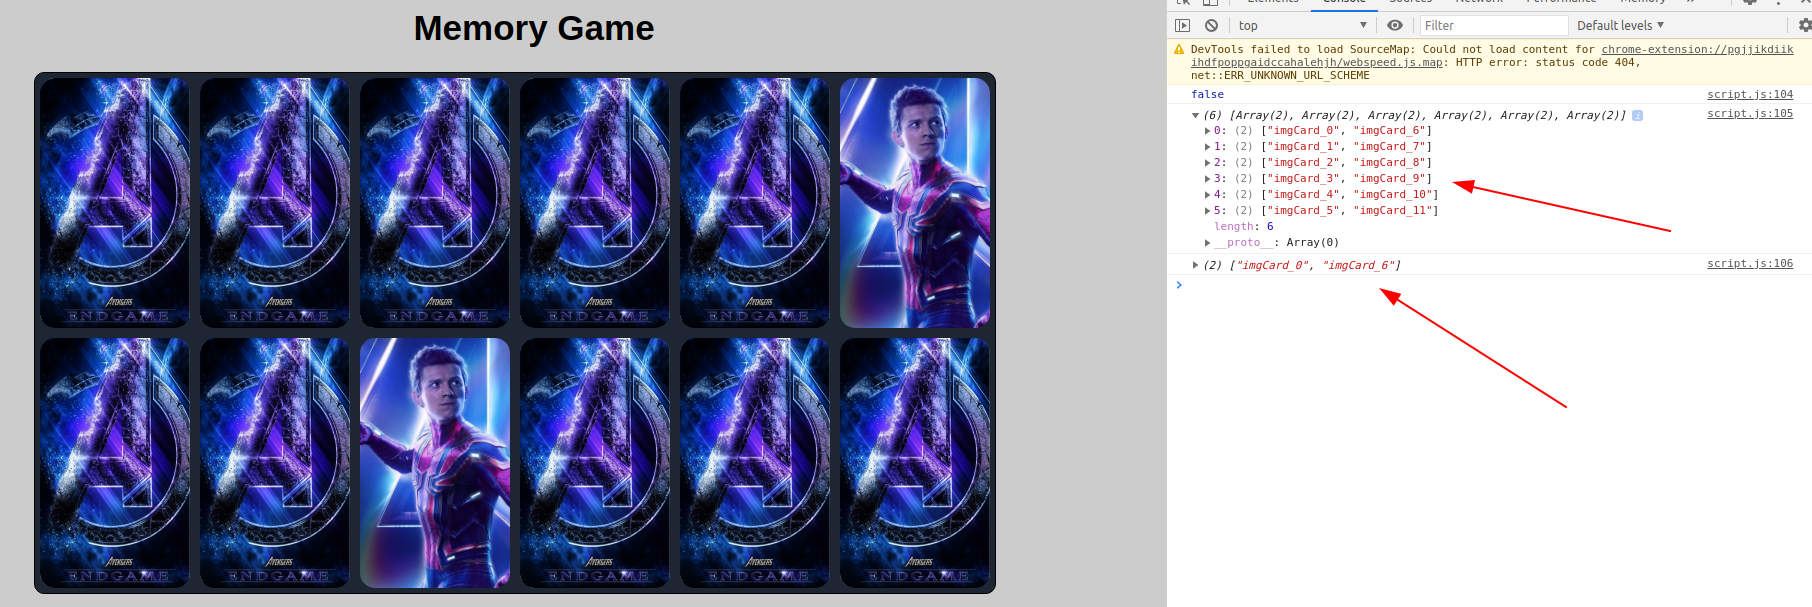The image size is (1812, 607).
Task: Click the Spider-Man card in the bottom row
Action: coord(435,463)
